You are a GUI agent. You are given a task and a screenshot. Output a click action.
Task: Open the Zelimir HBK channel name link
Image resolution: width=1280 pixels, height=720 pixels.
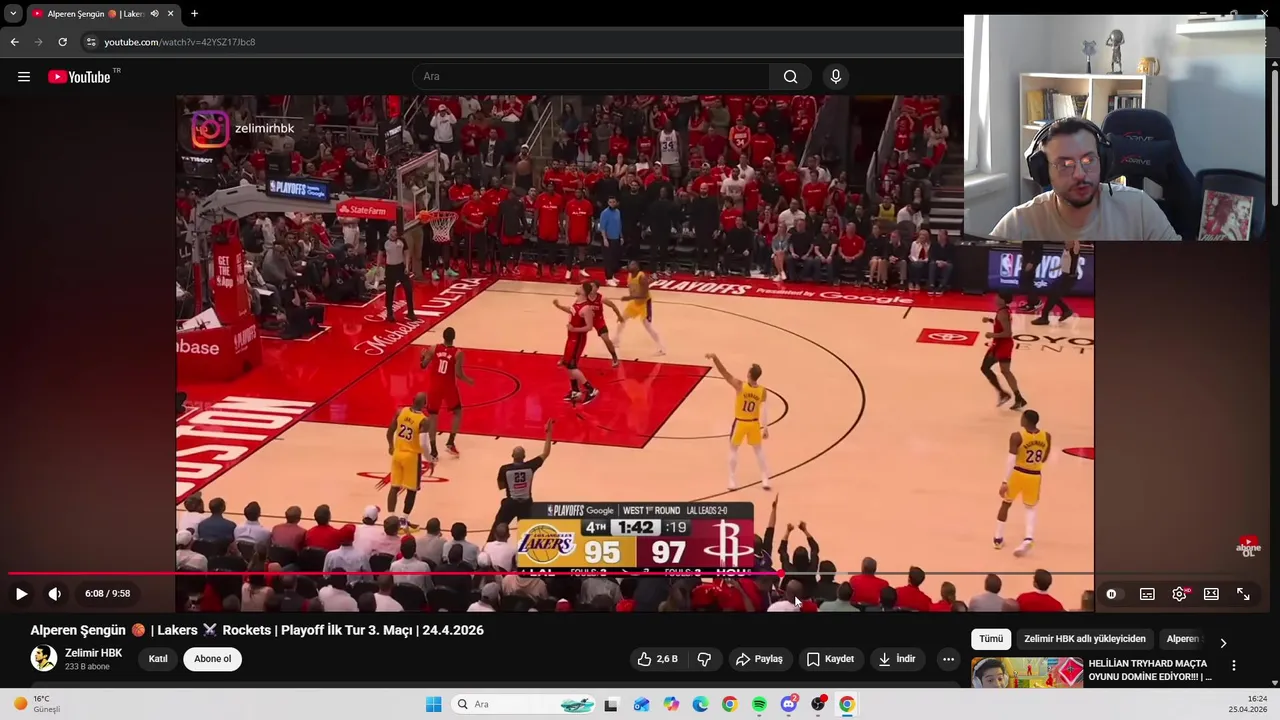pyautogui.click(x=93, y=653)
